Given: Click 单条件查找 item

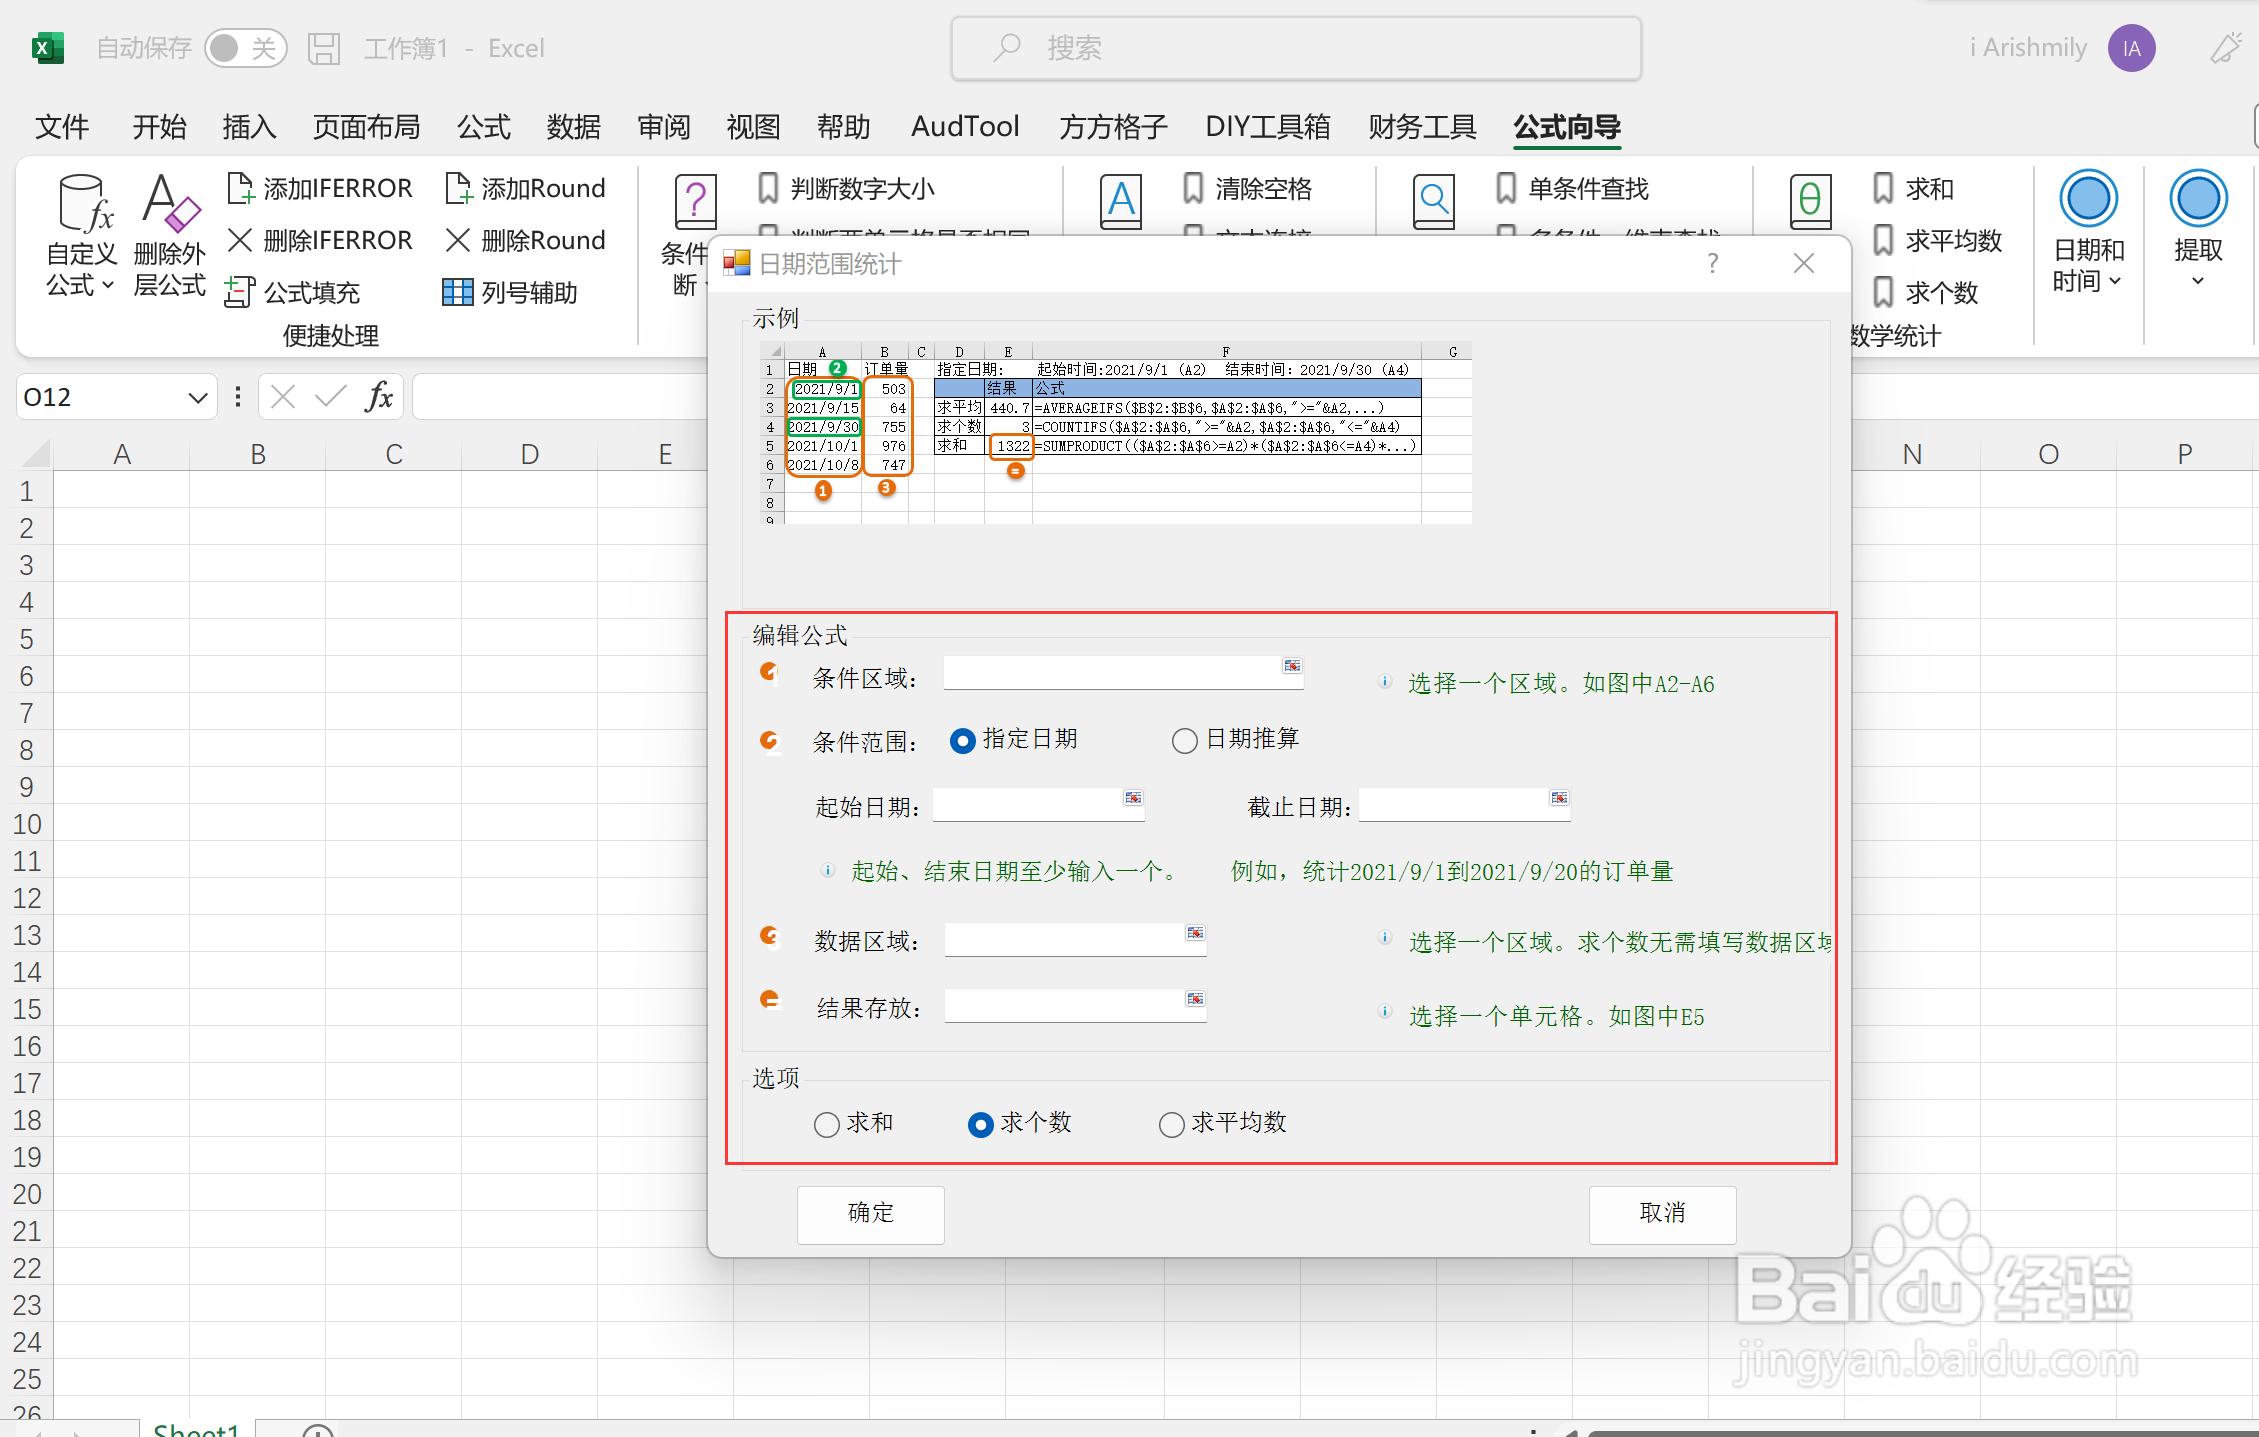Looking at the screenshot, I should click(1572, 188).
